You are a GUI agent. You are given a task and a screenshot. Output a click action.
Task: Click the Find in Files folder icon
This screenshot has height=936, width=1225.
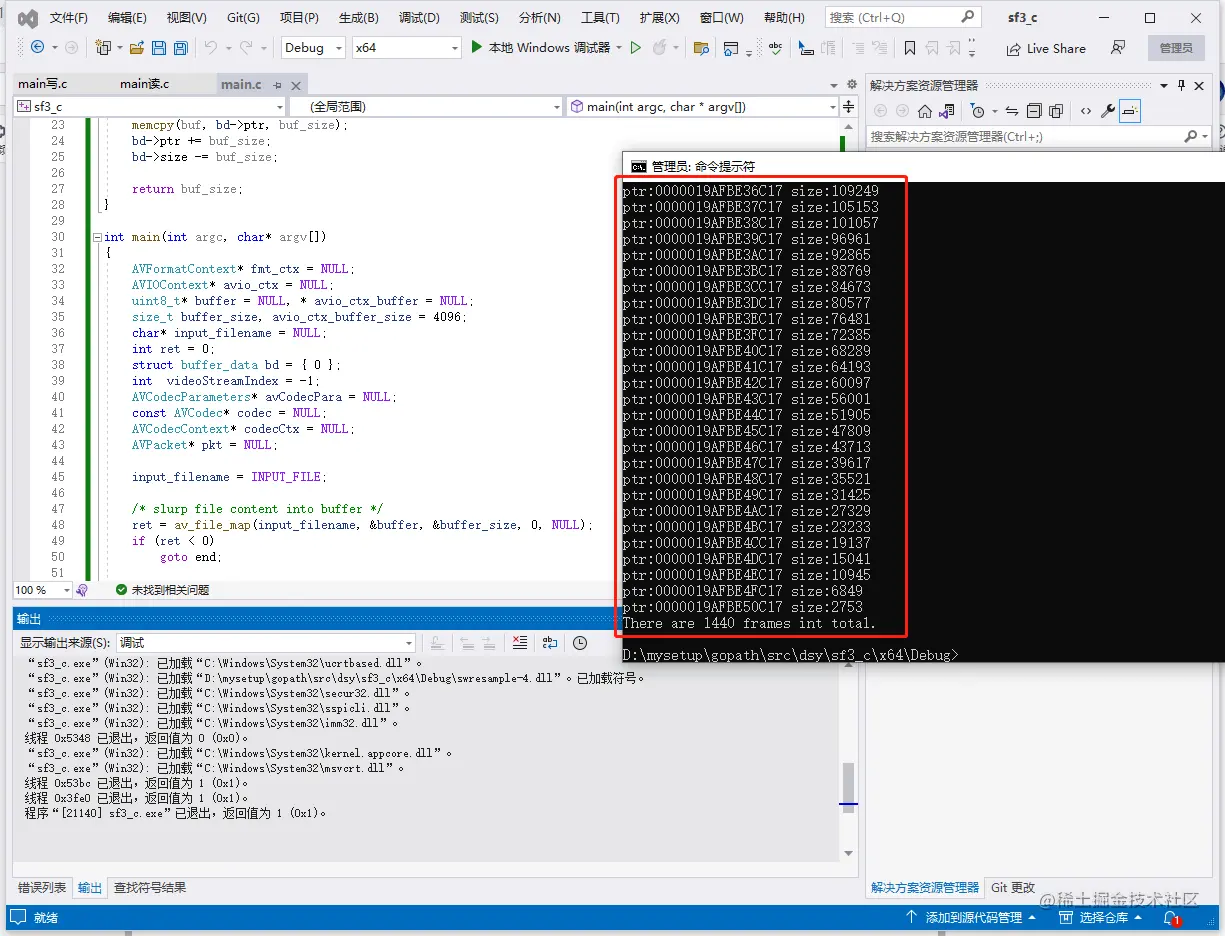pos(701,47)
